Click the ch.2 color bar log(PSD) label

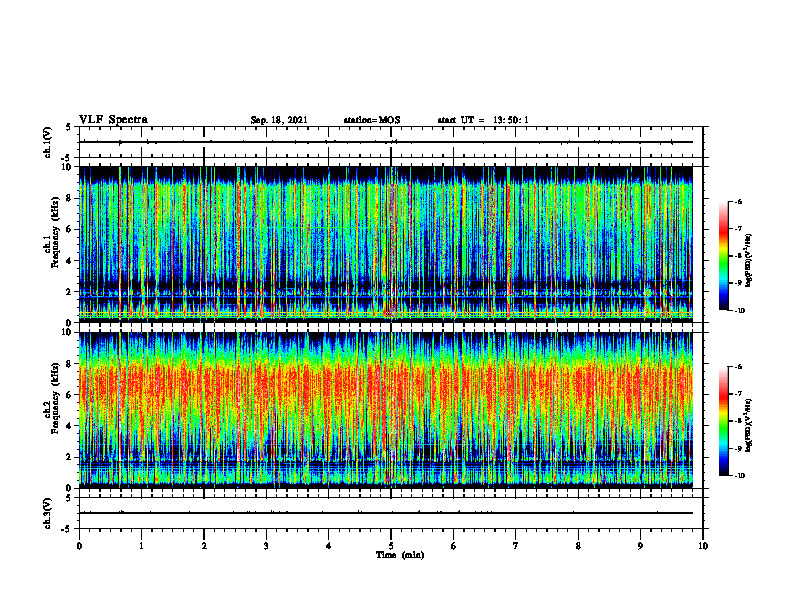pos(749,425)
